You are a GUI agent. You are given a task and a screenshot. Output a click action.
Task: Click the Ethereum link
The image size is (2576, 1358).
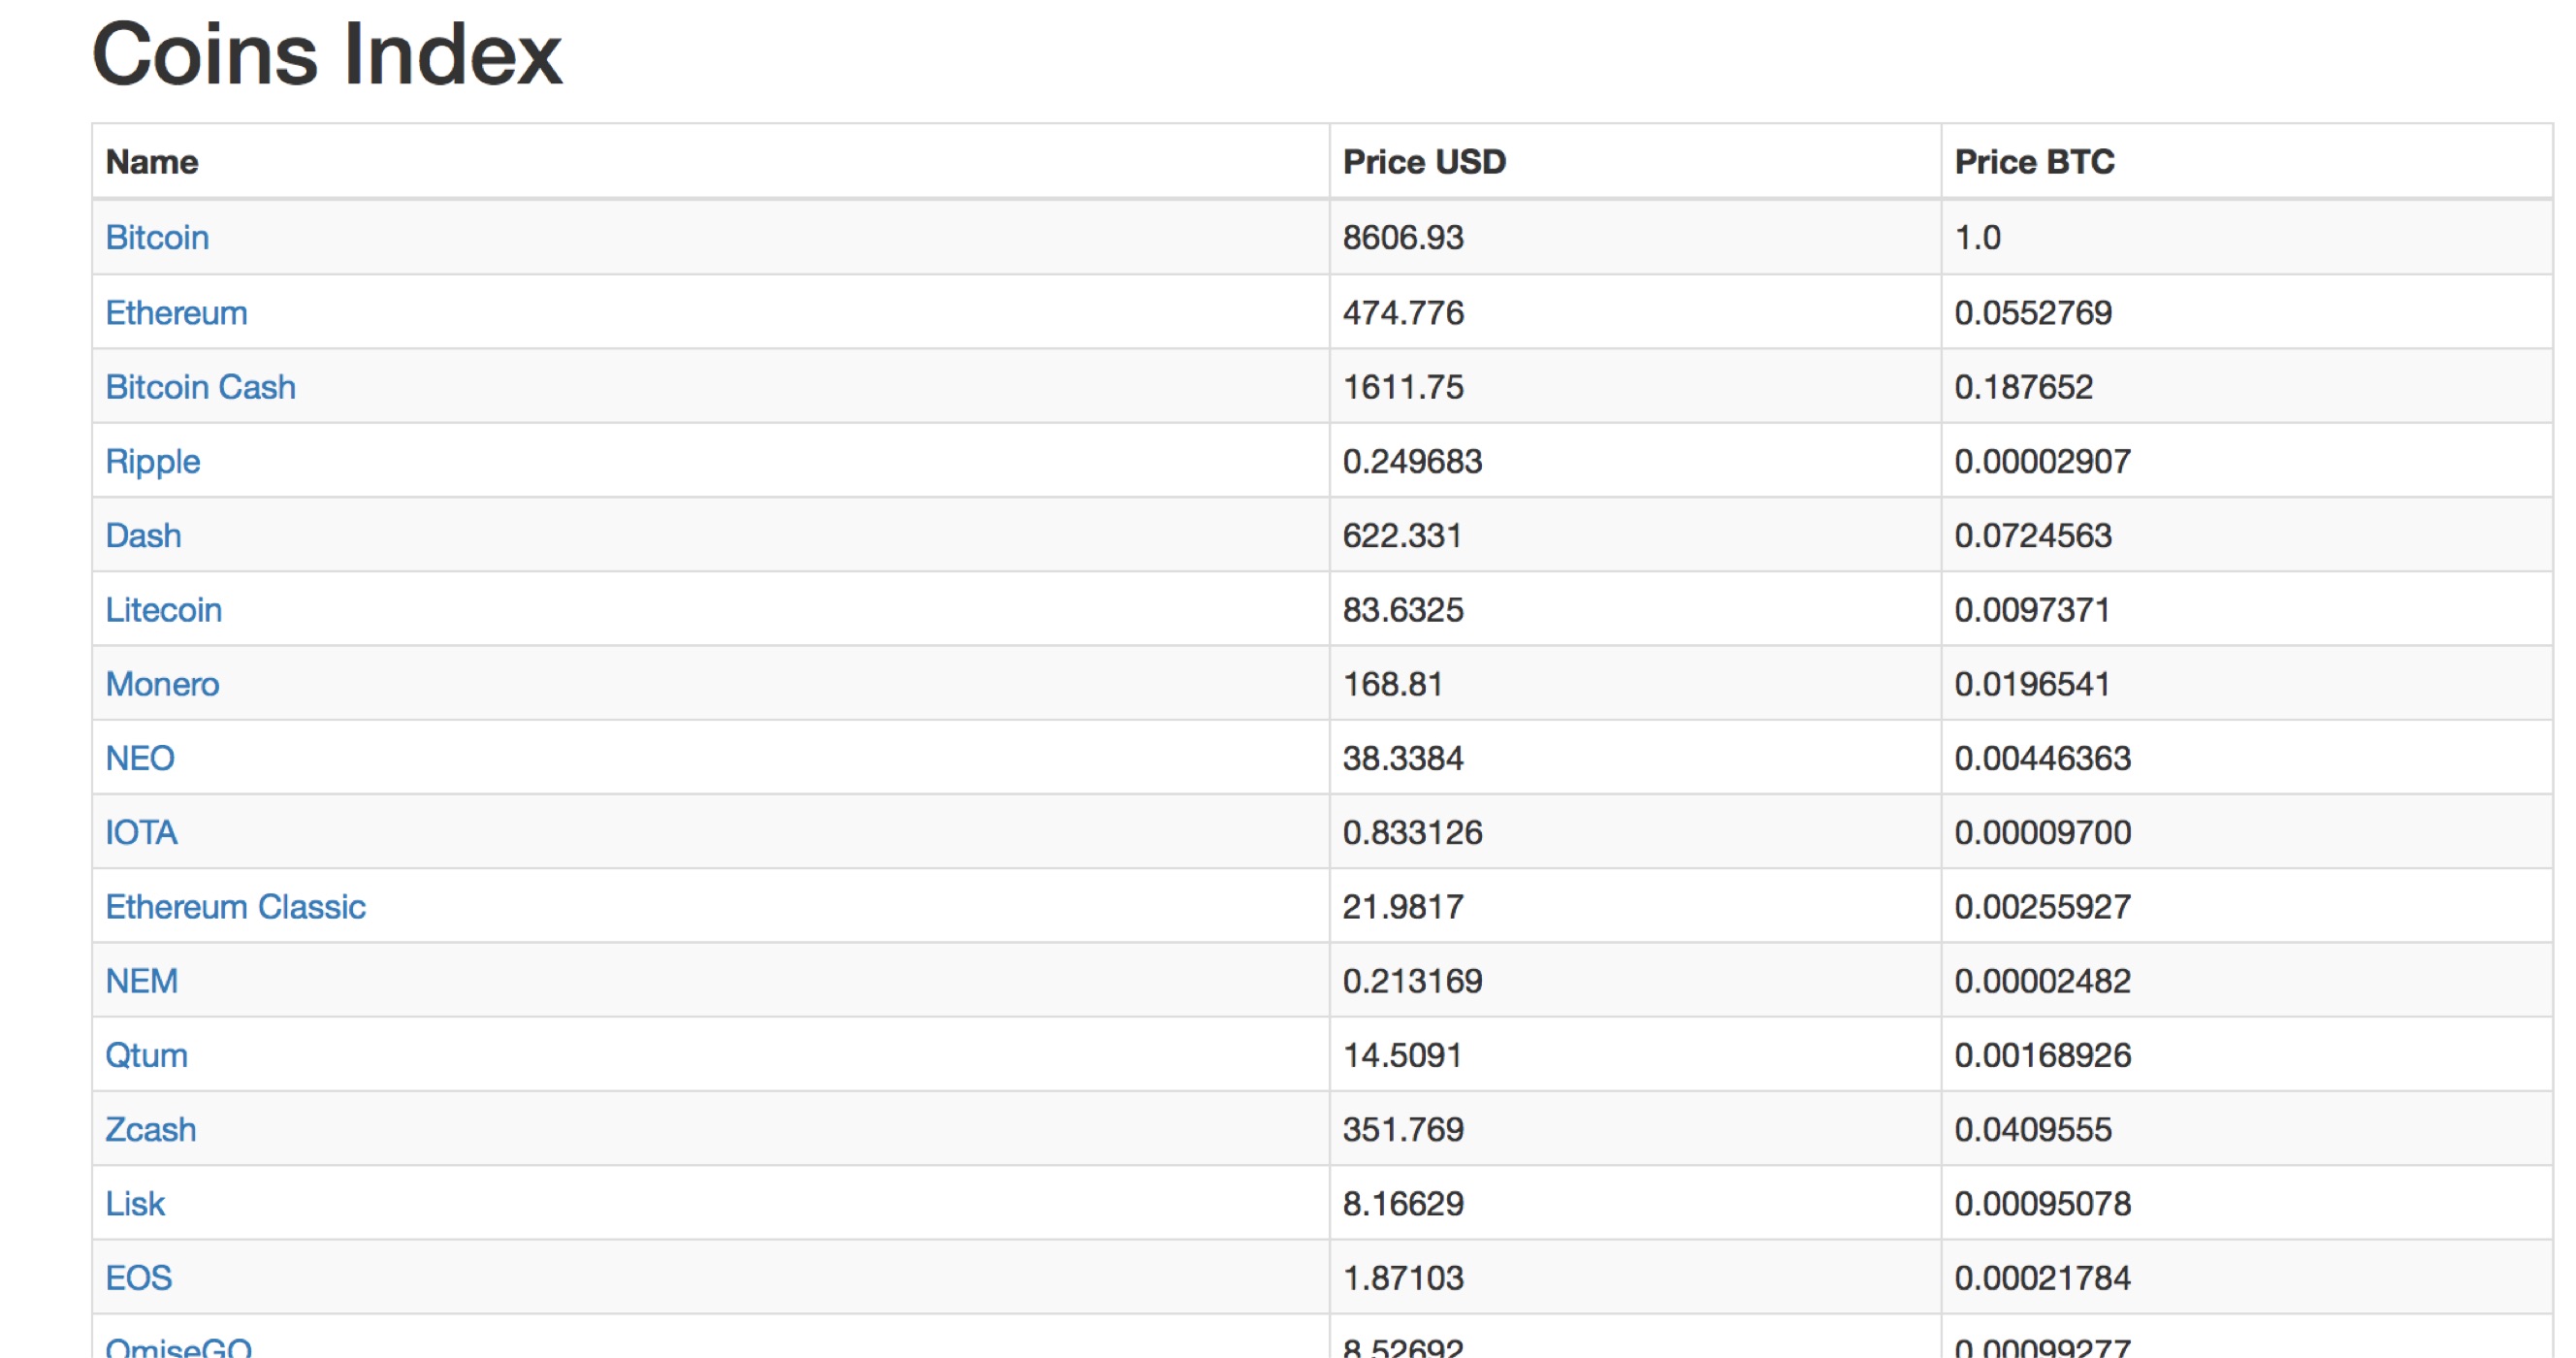click(176, 313)
